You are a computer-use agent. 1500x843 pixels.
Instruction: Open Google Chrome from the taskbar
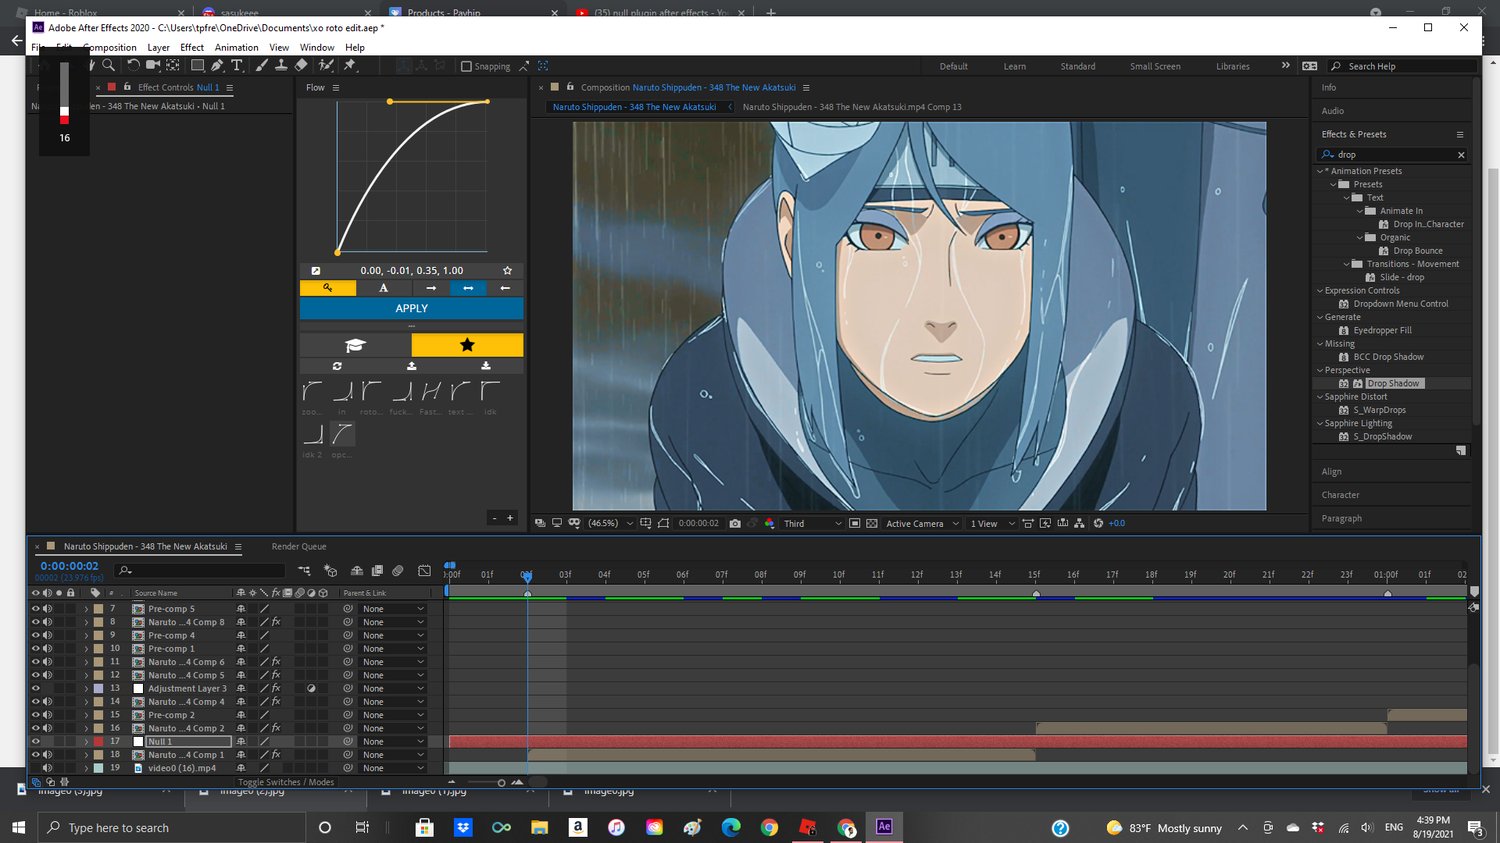[x=769, y=827]
